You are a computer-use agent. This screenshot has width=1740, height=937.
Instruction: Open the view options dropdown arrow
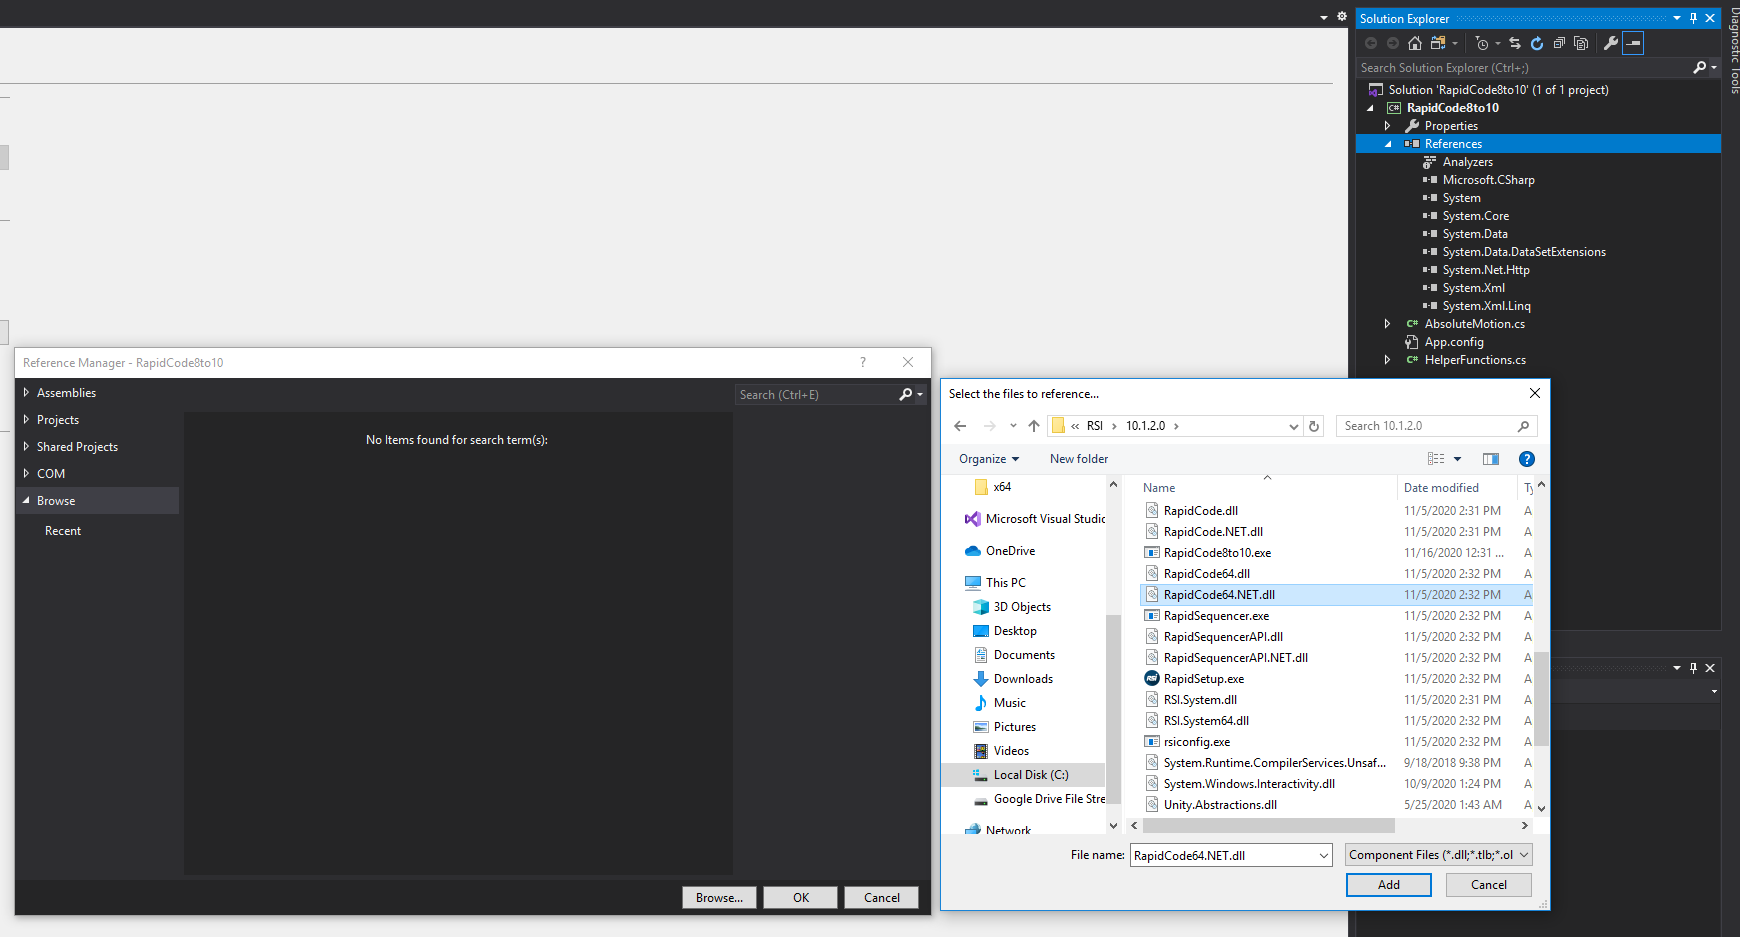(1457, 459)
